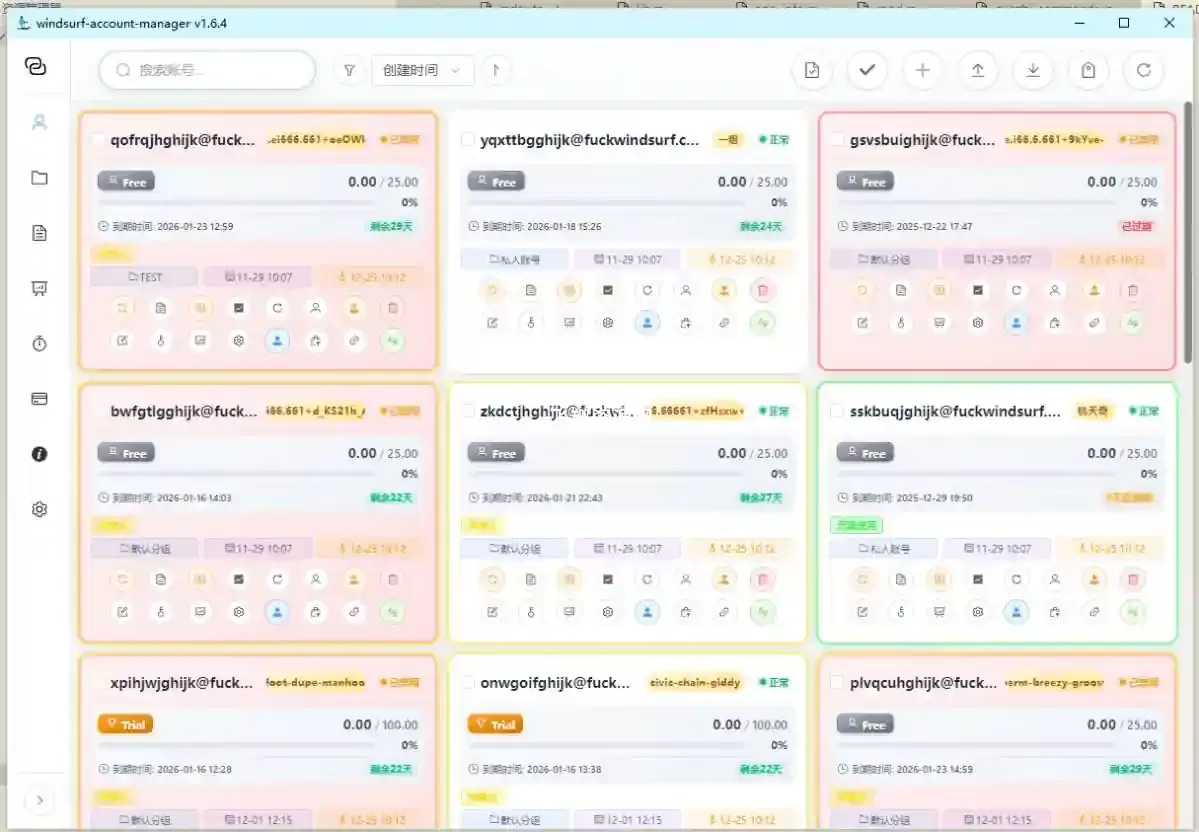Toggle sort direction arrow next to 创建时间

click(x=496, y=70)
